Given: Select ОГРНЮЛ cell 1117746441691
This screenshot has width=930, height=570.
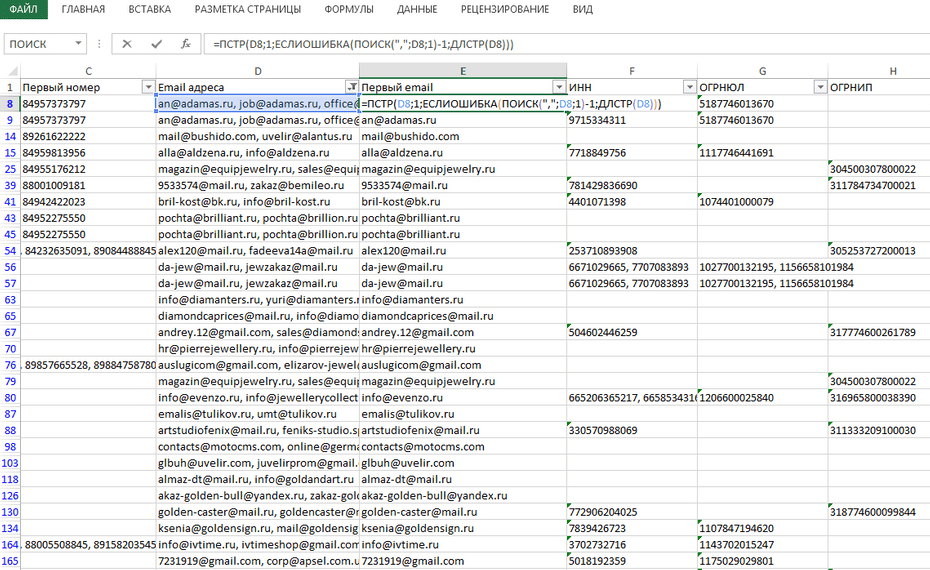Looking at the screenshot, I should [762, 153].
